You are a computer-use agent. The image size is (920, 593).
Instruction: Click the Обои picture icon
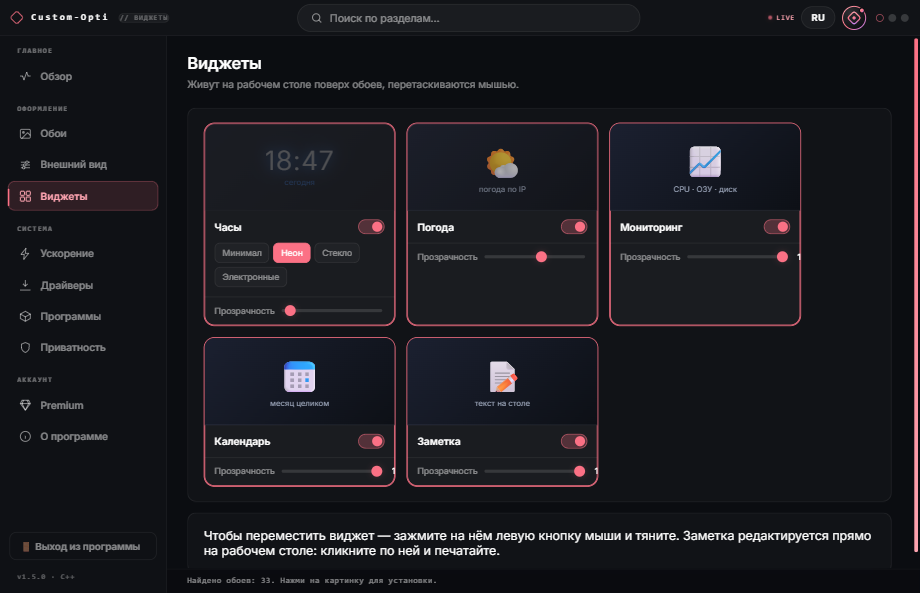(x=25, y=134)
